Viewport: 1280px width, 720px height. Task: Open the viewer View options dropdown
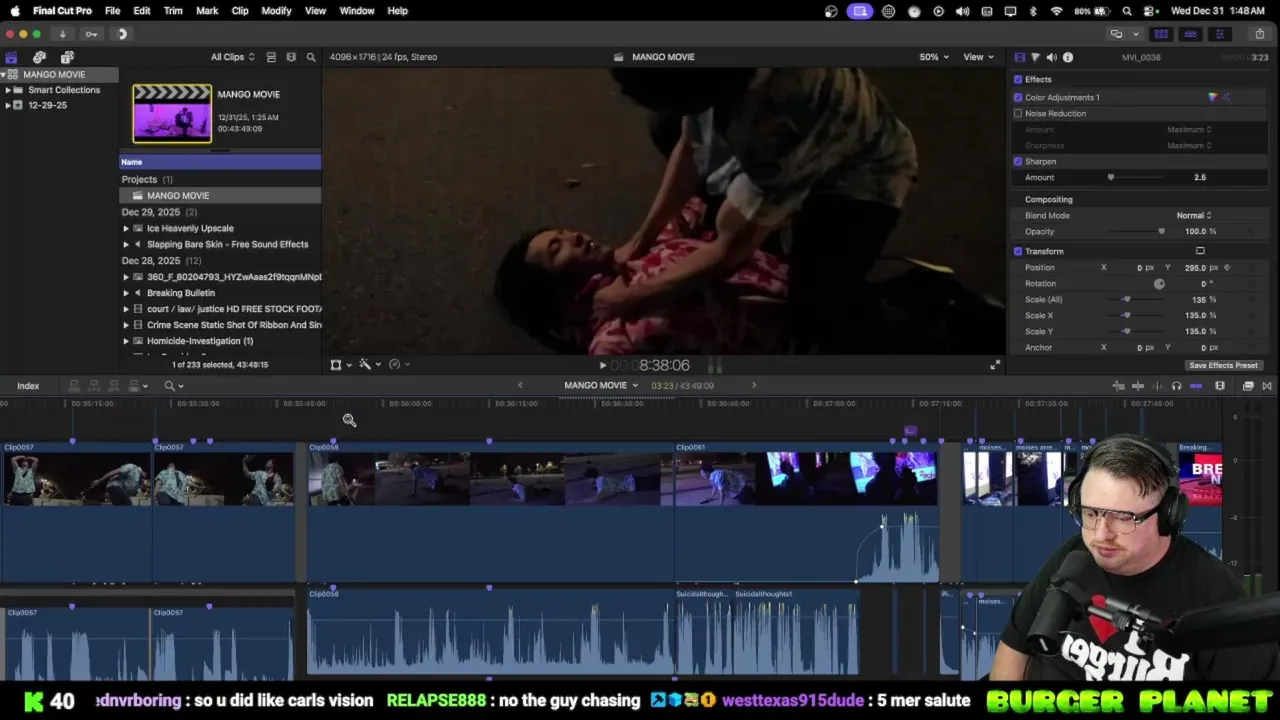[977, 57]
